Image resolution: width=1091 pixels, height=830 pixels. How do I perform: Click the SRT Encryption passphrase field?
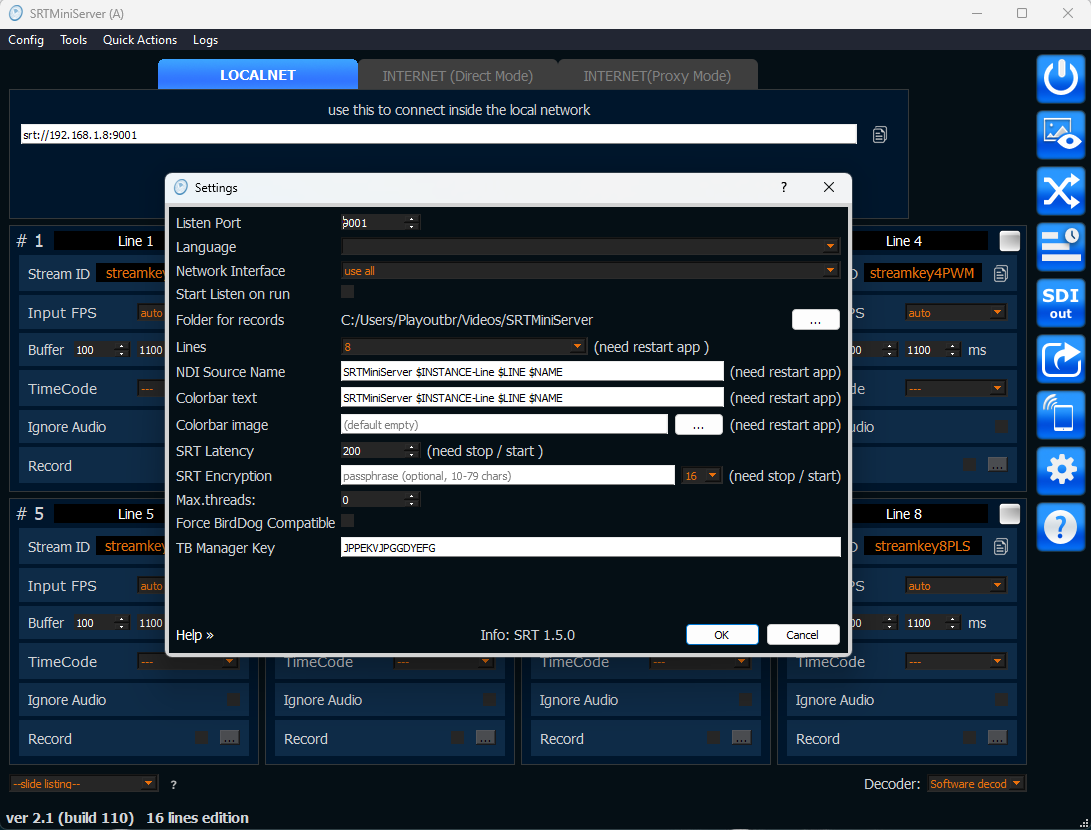point(507,476)
